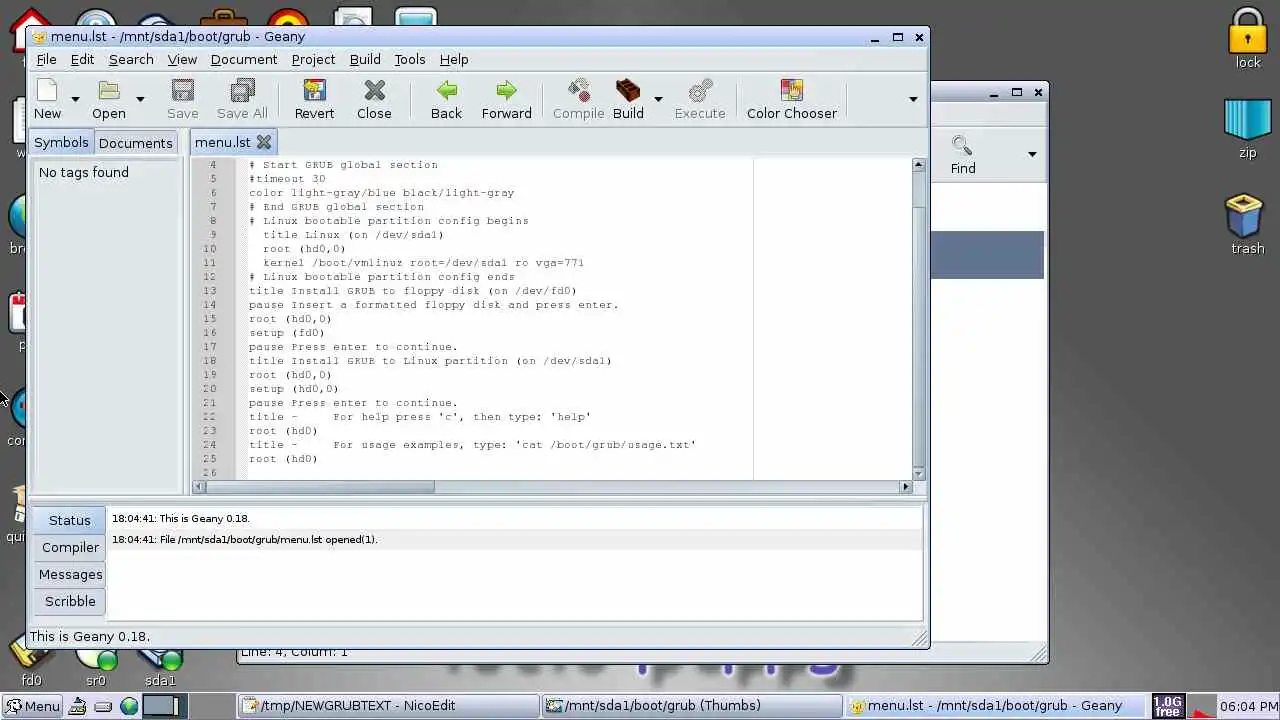Switch to the Messages tab

pos(70,574)
